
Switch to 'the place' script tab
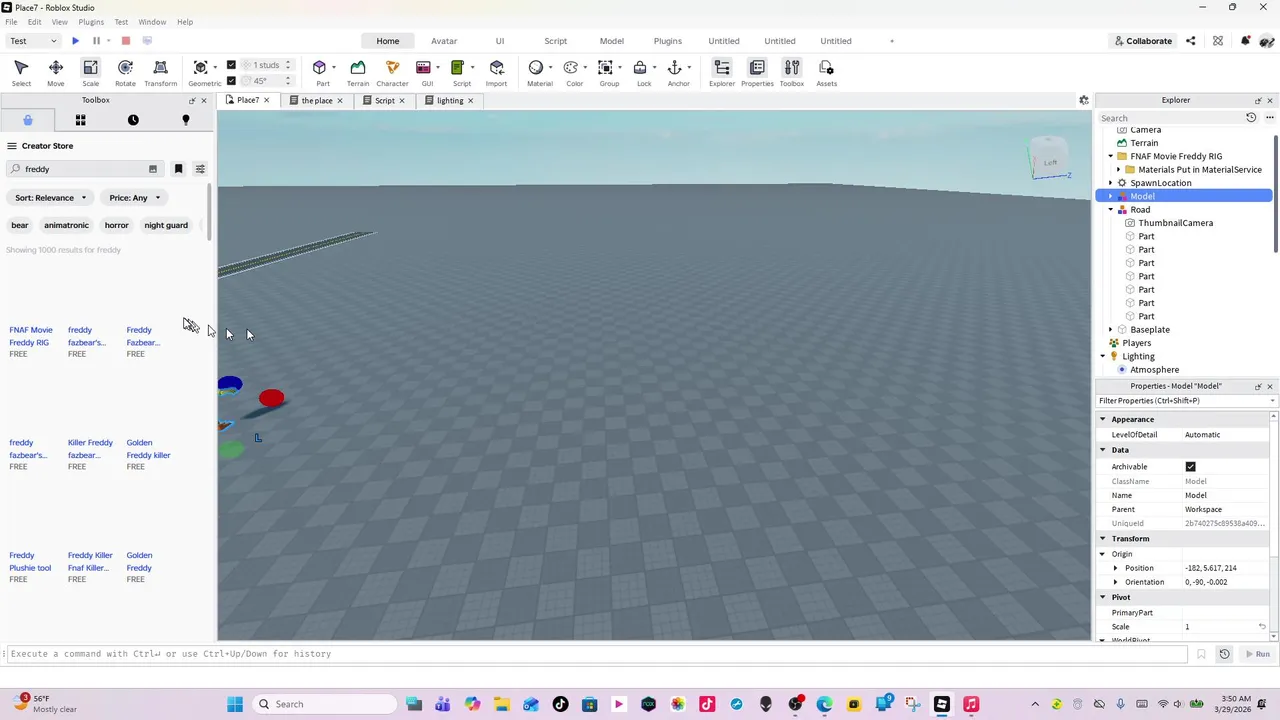(316, 100)
